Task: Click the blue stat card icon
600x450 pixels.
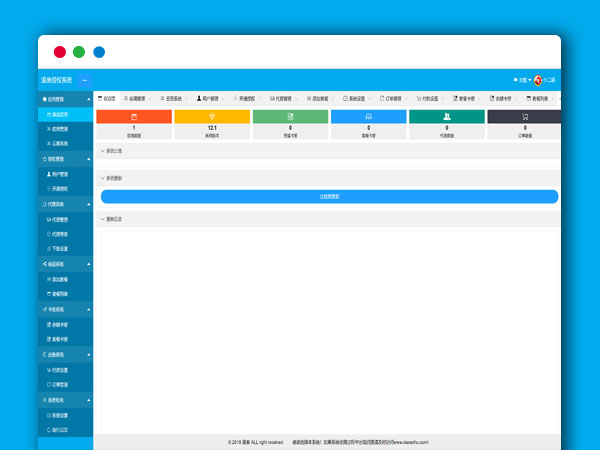Action: [x=368, y=117]
